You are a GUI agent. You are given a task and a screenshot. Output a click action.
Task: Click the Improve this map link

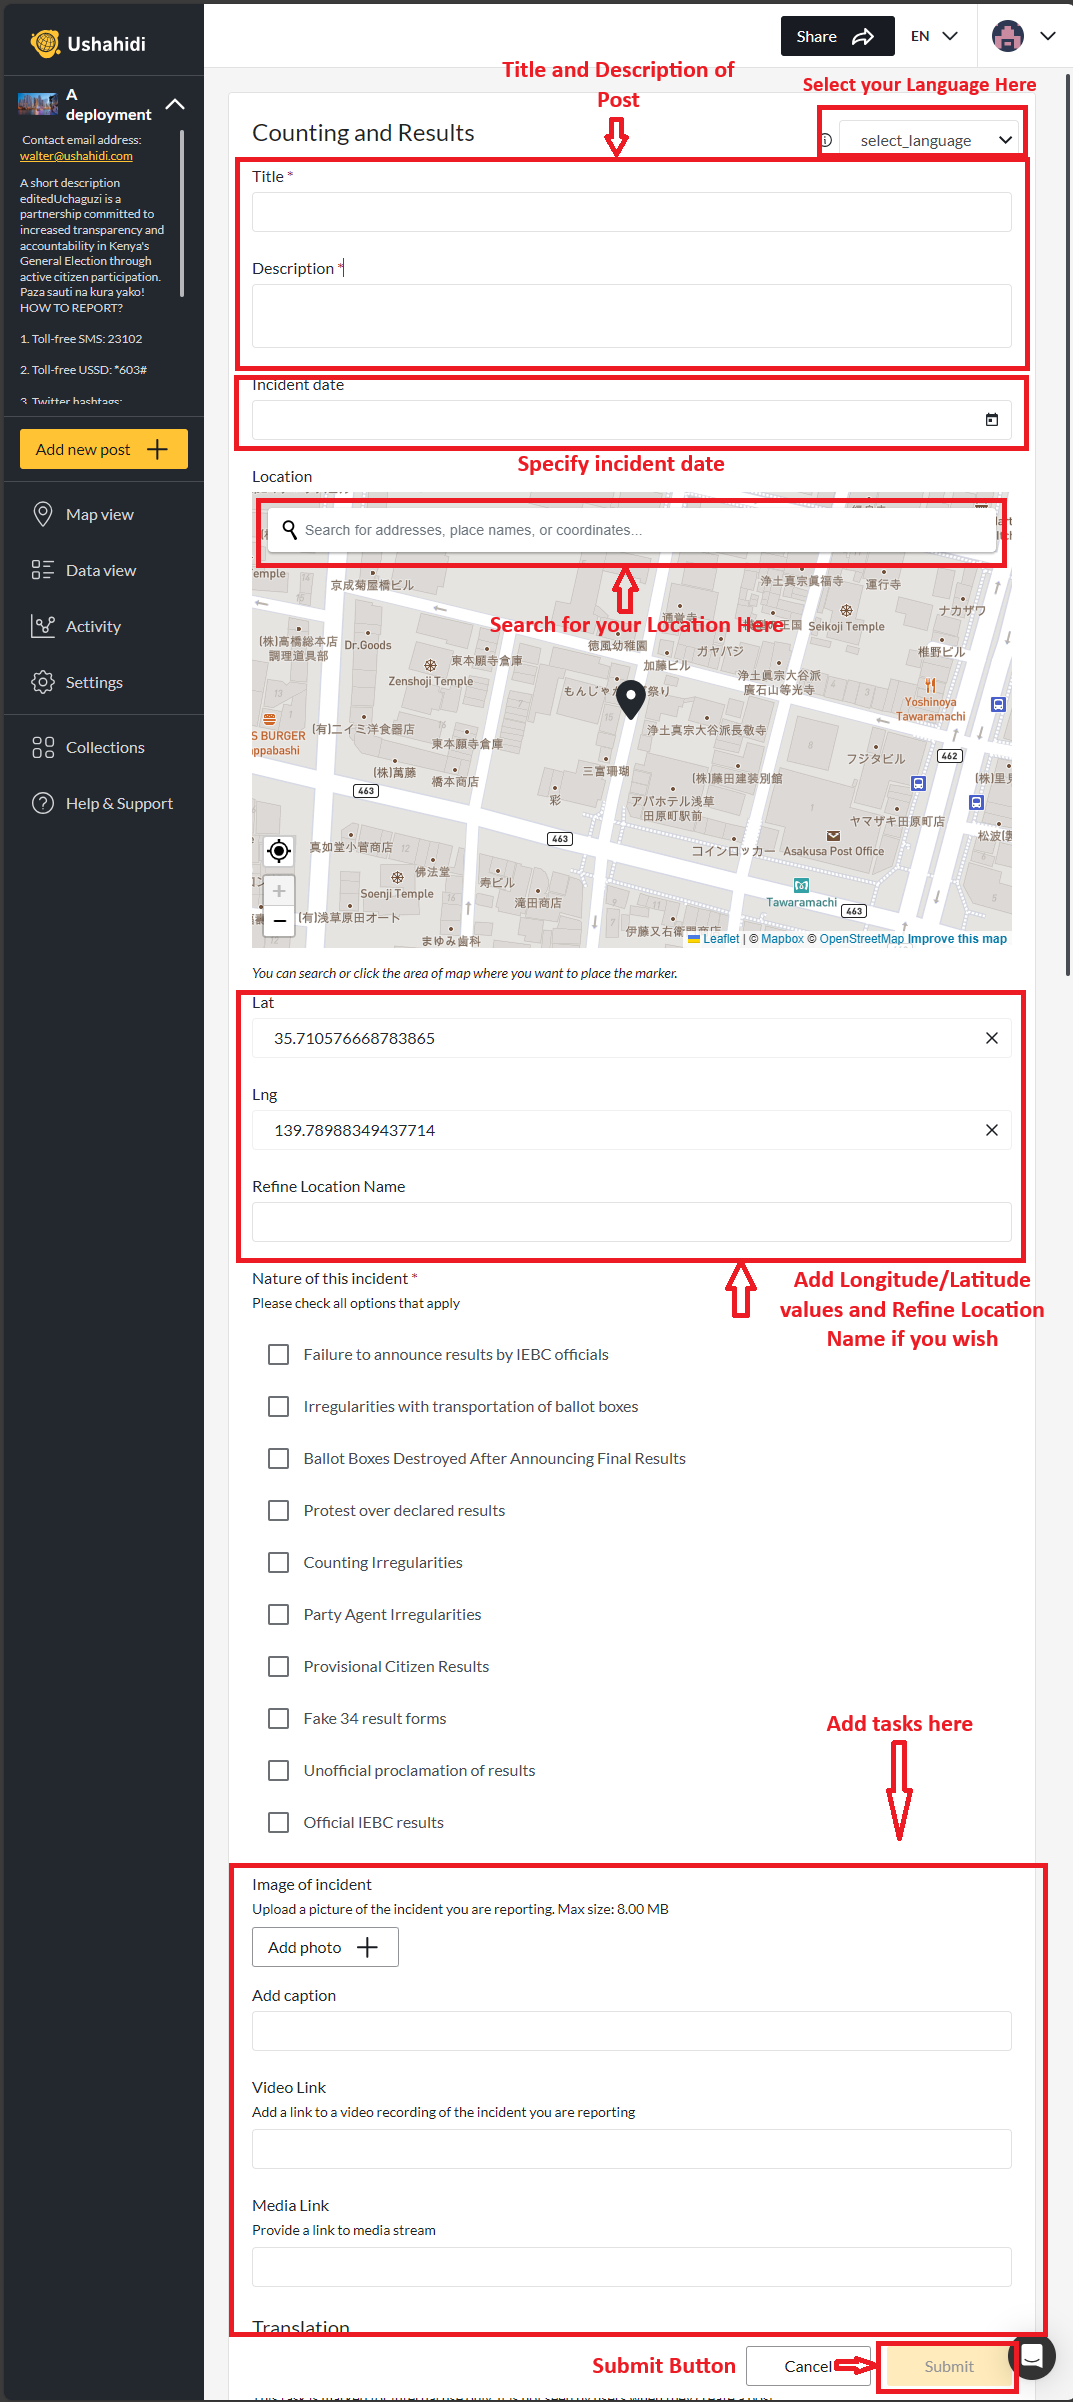[957, 939]
